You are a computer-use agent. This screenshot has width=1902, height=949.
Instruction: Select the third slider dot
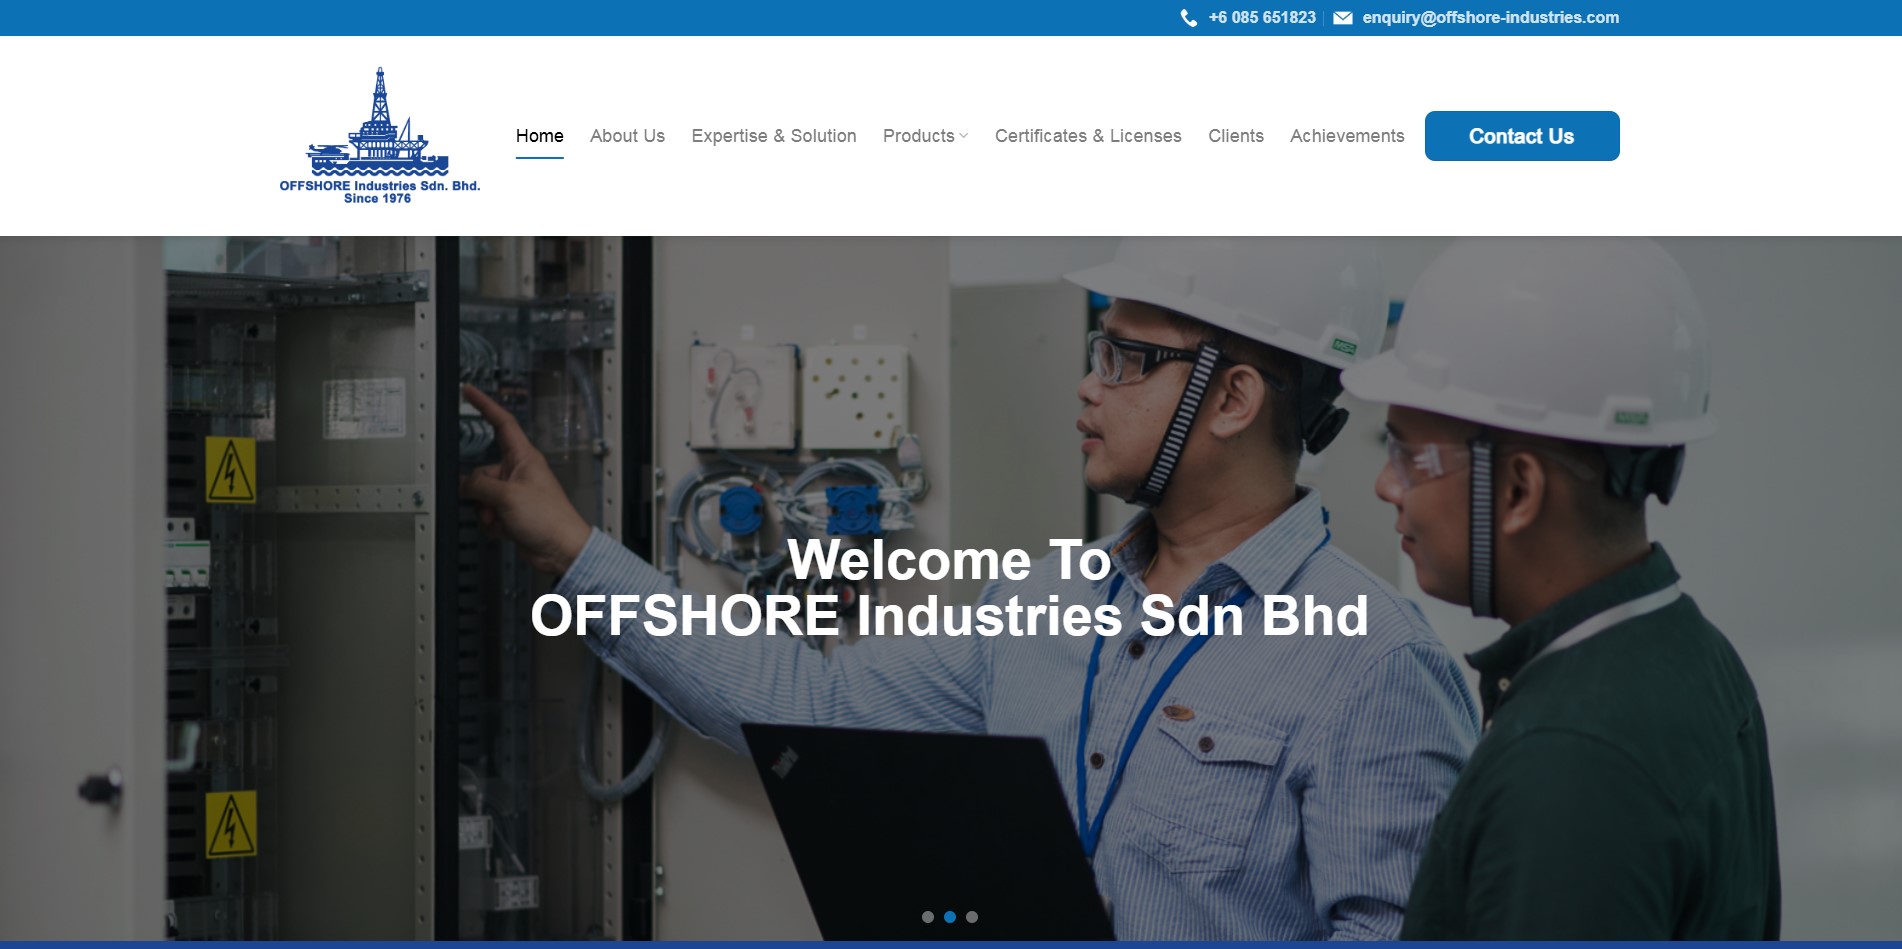point(972,917)
